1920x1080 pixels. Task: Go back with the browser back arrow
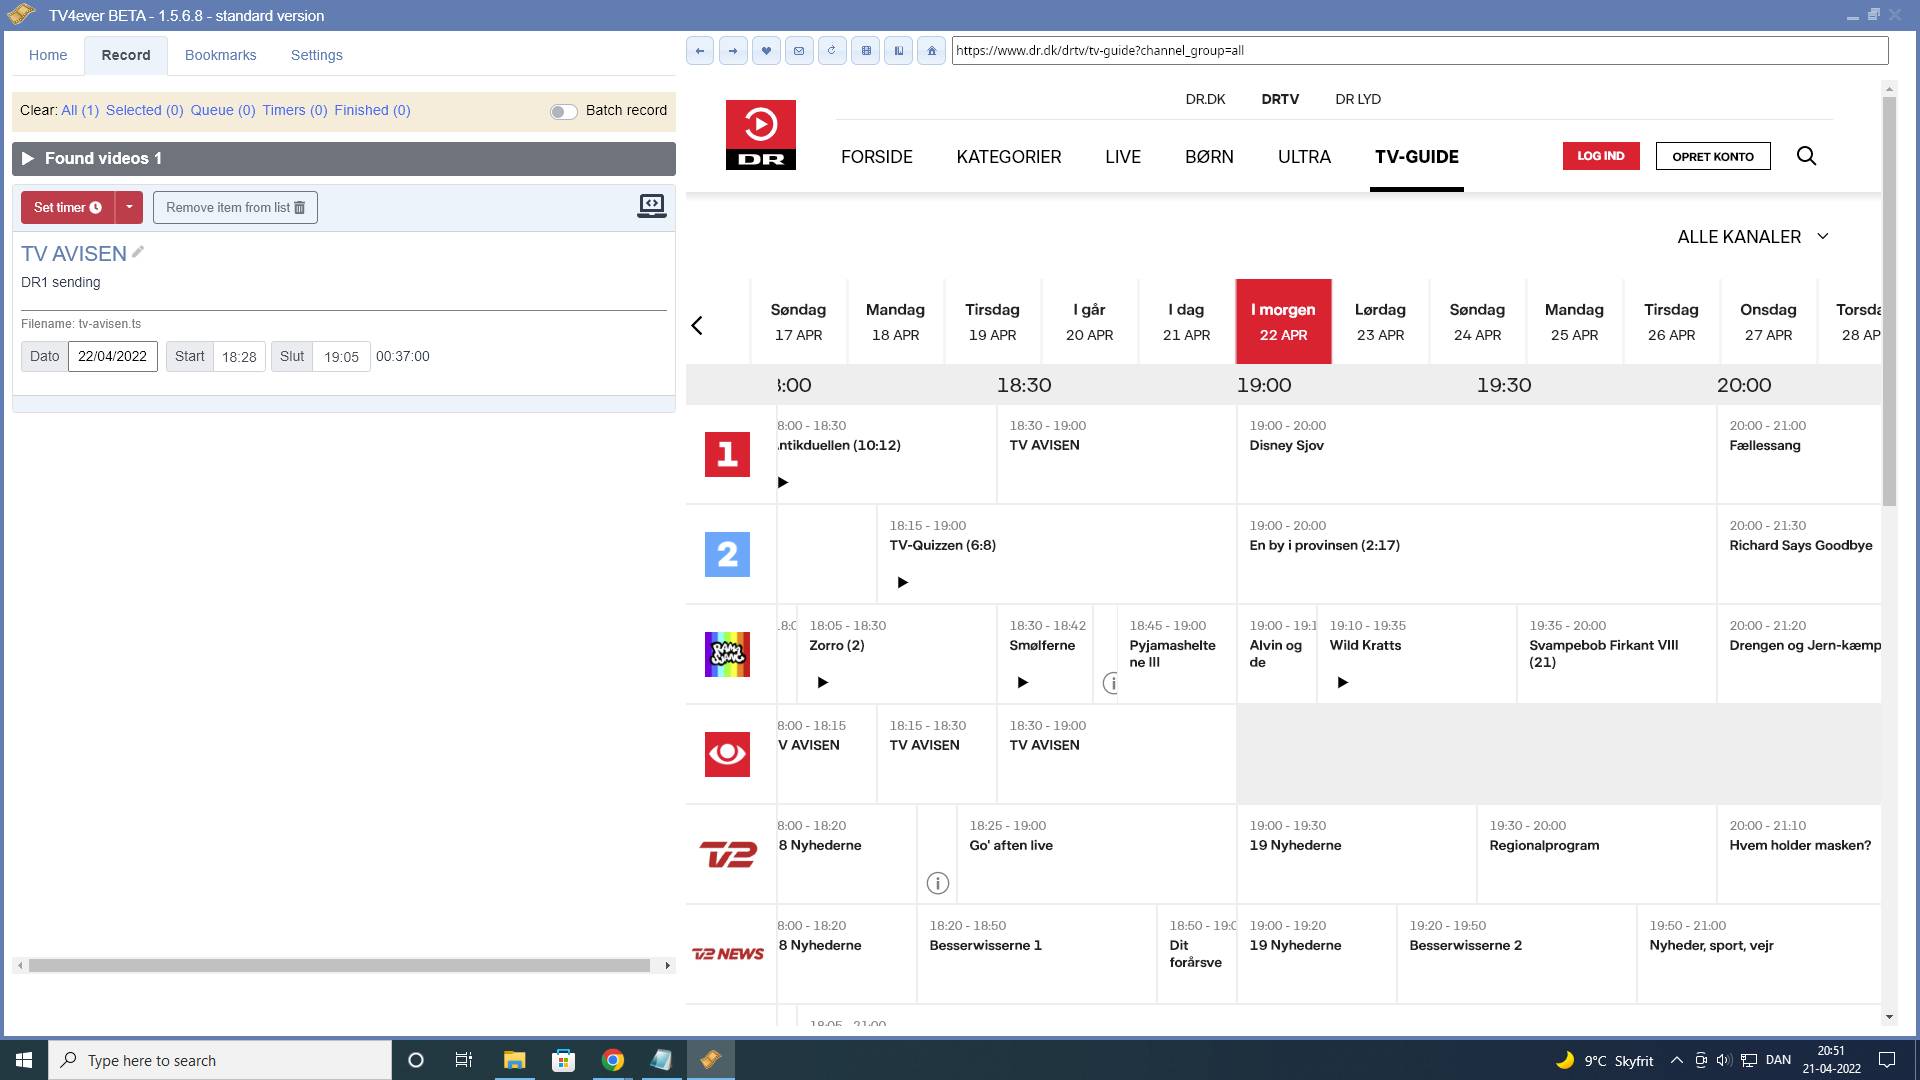(x=700, y=50)
